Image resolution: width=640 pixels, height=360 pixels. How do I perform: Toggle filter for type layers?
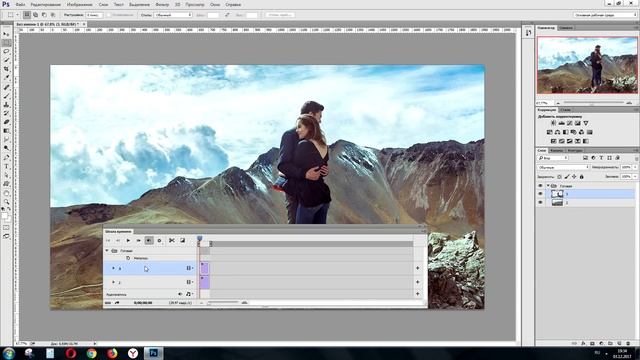coord(601,158)
